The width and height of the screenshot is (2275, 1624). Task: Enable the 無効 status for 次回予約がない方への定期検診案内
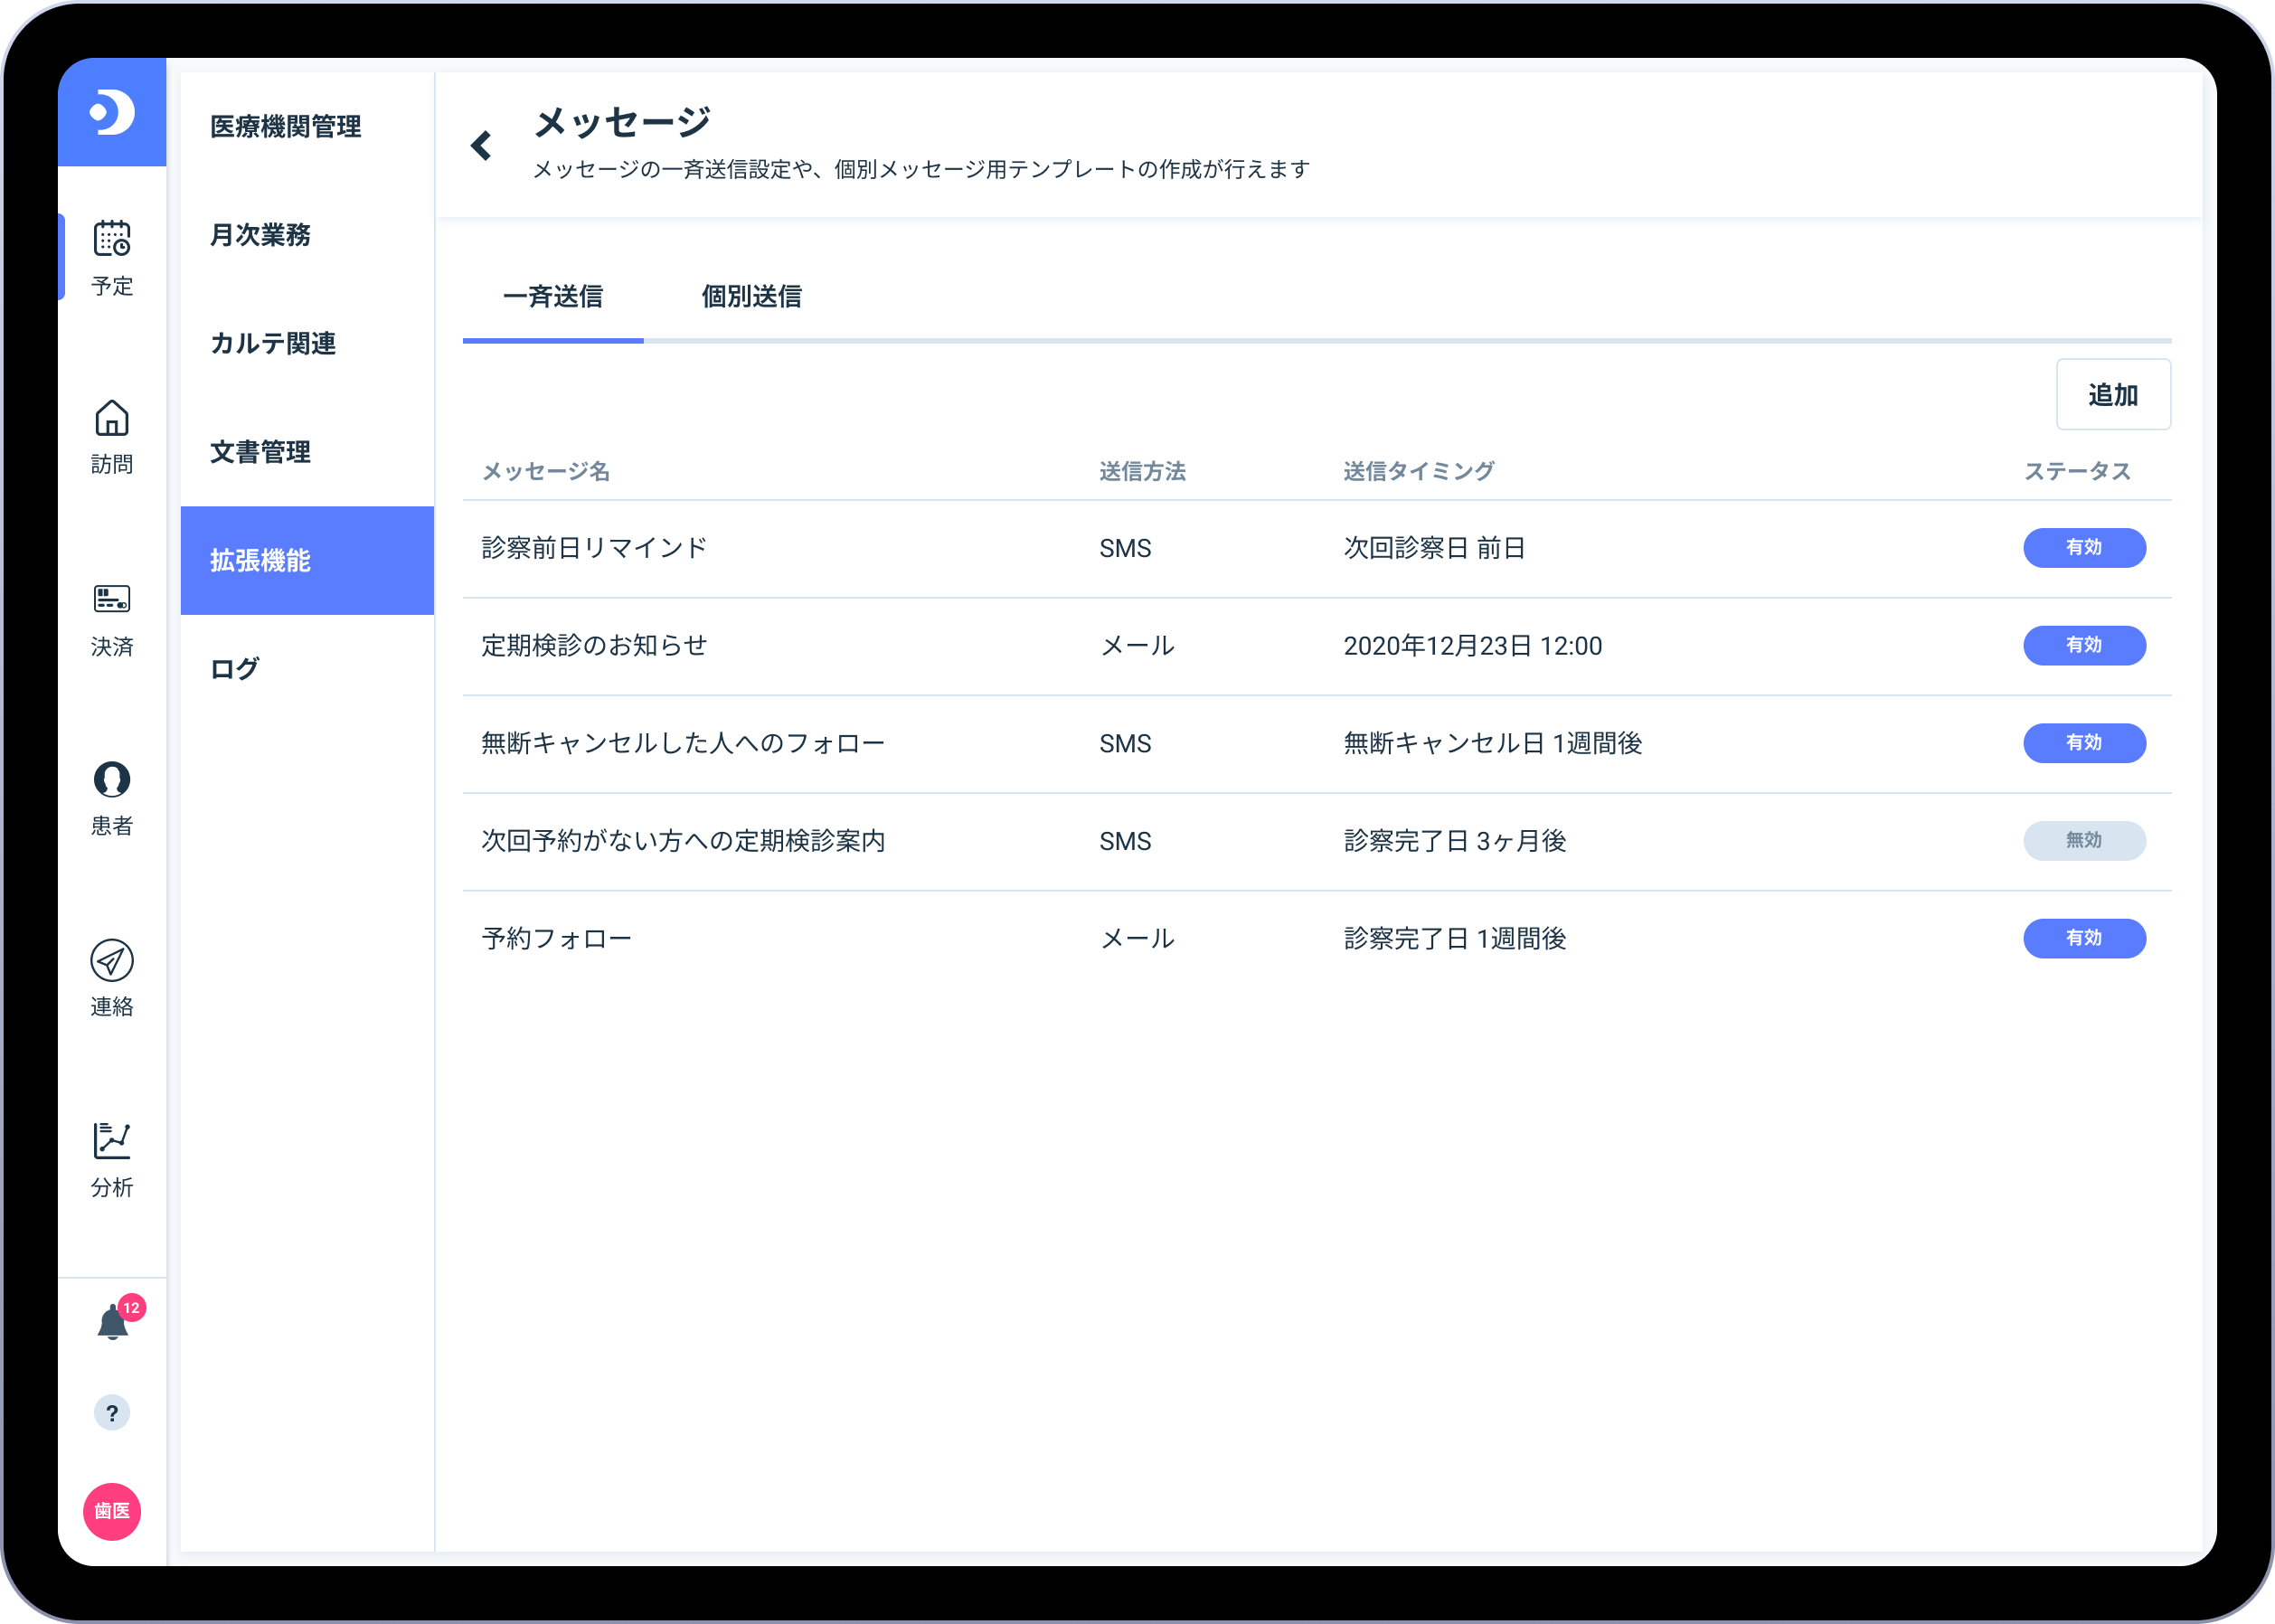[2084, 841]
